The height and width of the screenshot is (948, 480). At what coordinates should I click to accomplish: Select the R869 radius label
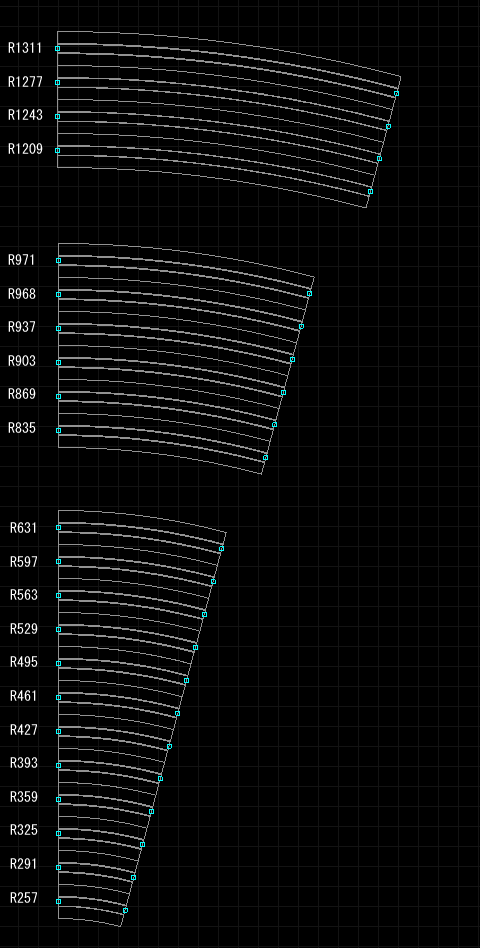(22, 395)
